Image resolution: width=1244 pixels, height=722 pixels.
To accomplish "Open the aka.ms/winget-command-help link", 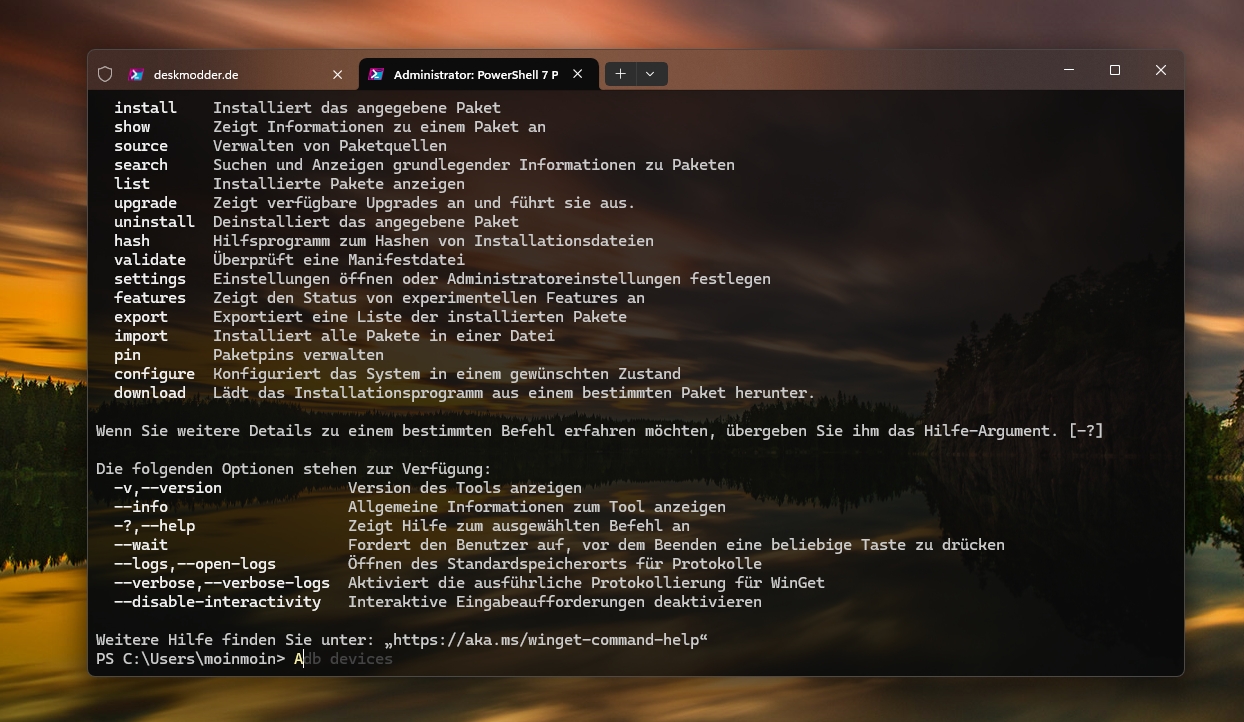I will 545,640.
